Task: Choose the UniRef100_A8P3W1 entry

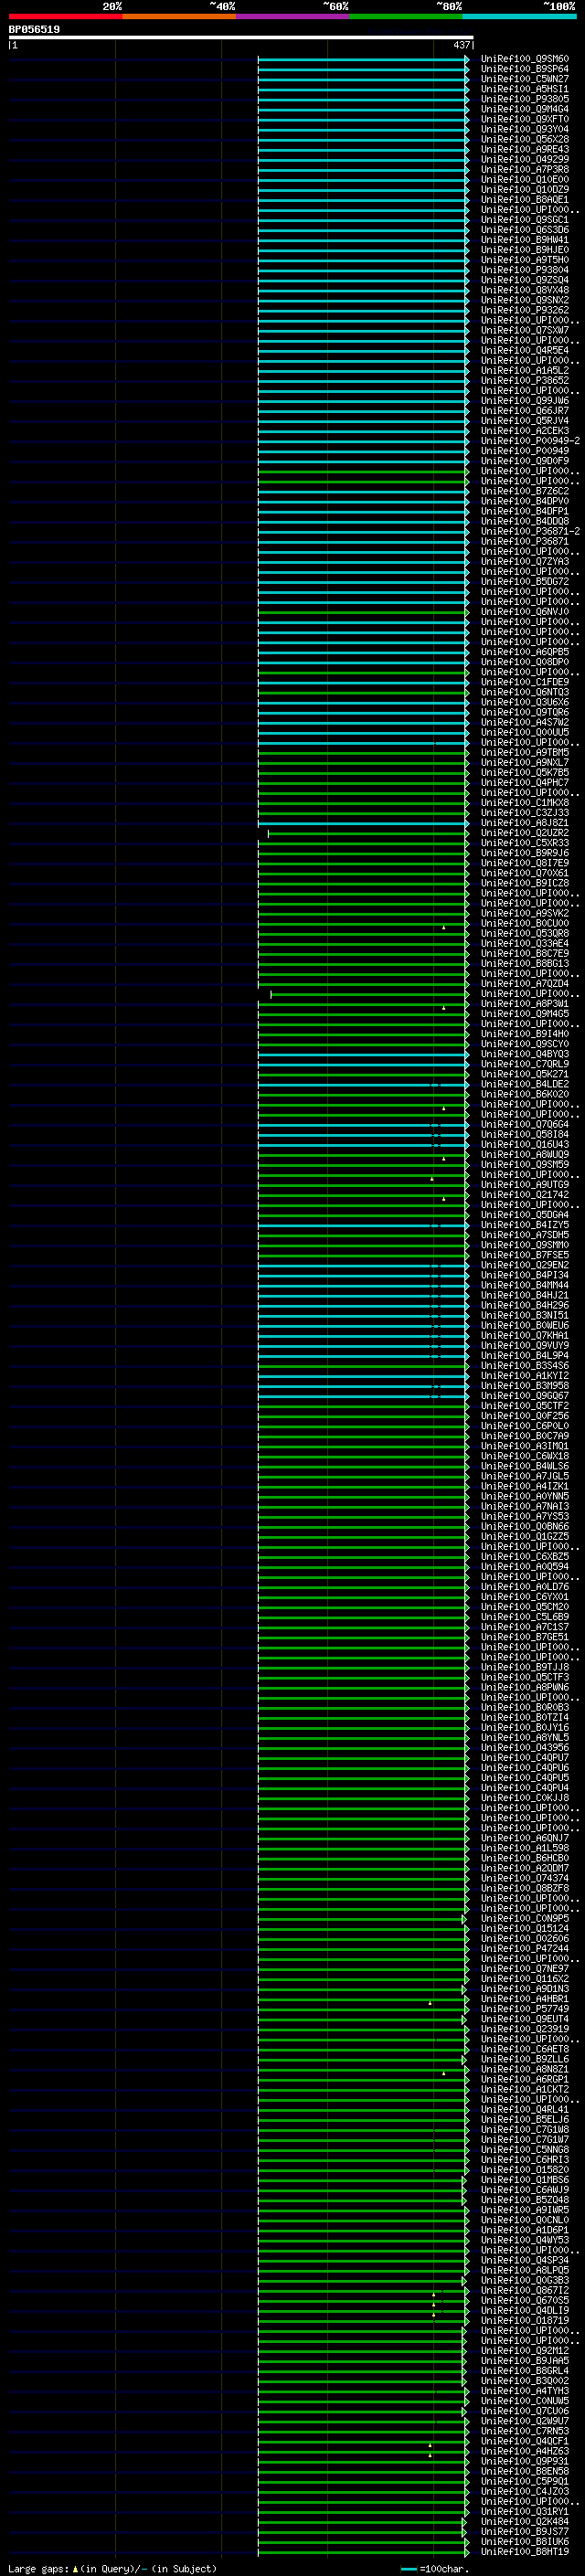Action: point(525,1004)
